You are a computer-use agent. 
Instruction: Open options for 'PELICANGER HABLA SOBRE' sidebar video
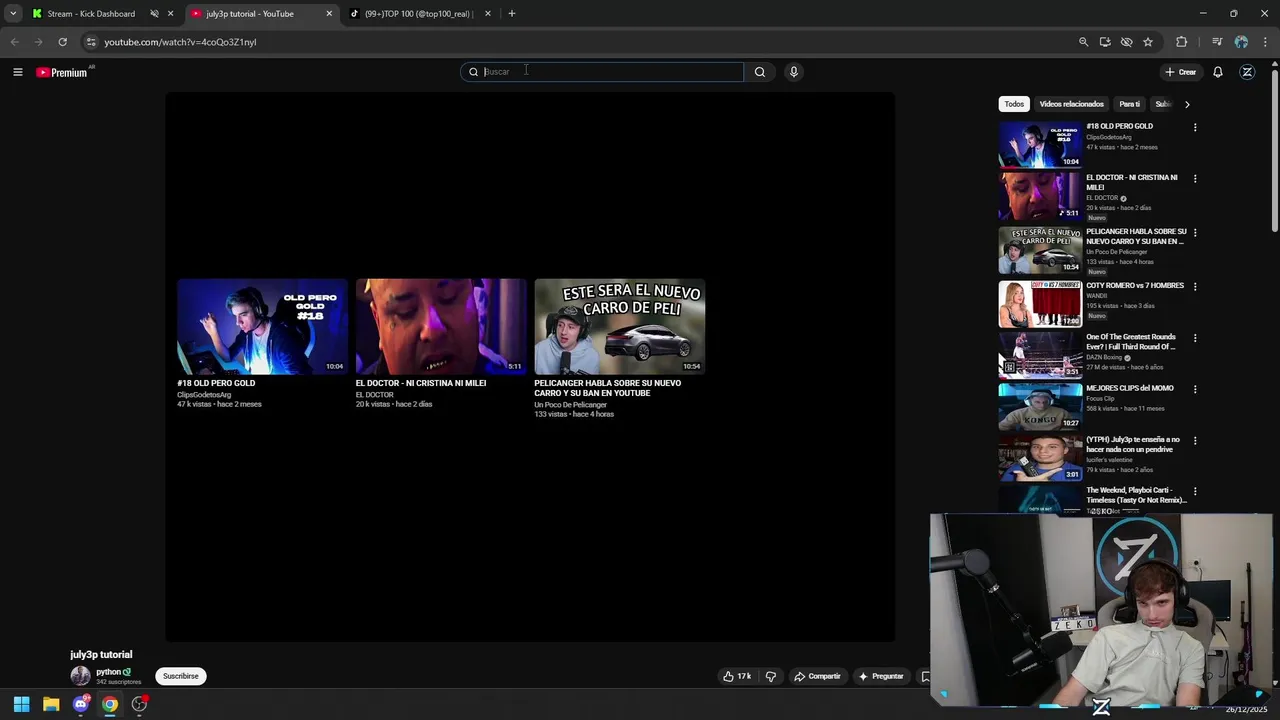pos(1195,233)
